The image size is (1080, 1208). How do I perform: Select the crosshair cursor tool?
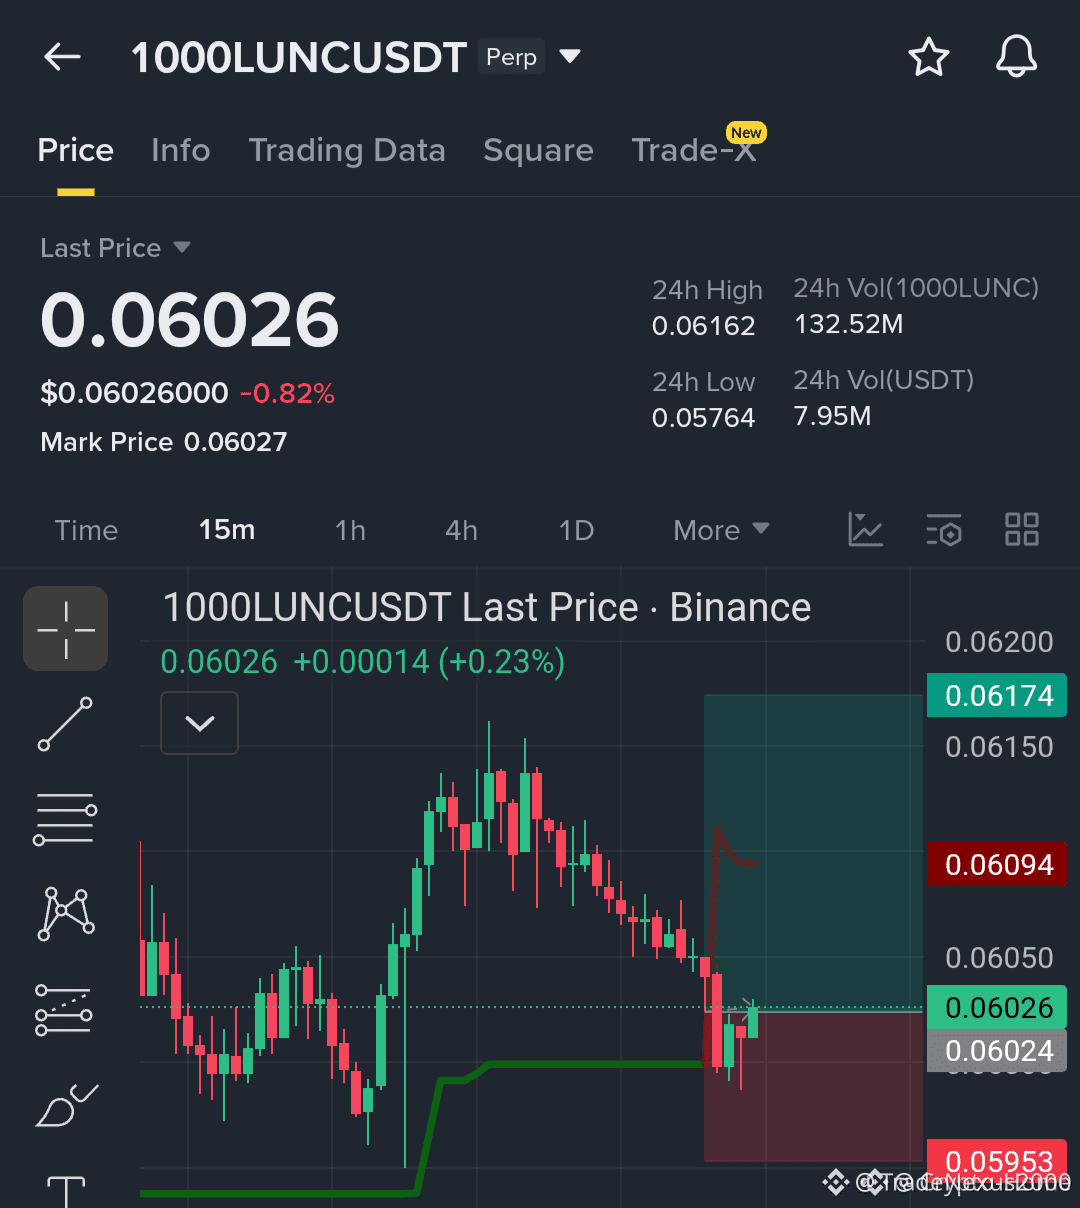[66, 629]
